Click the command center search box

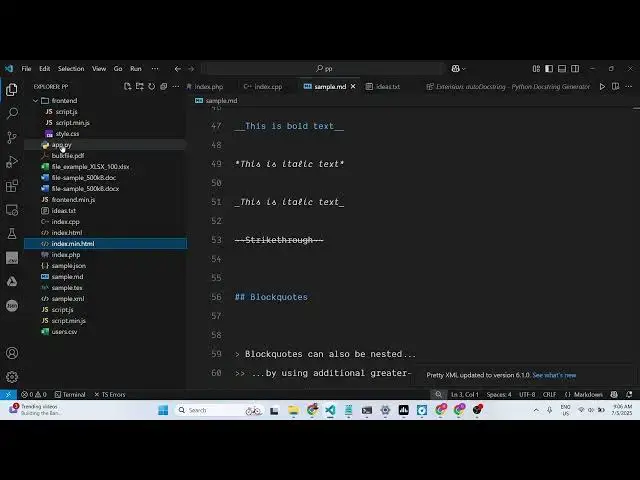(x=324, y=69)
